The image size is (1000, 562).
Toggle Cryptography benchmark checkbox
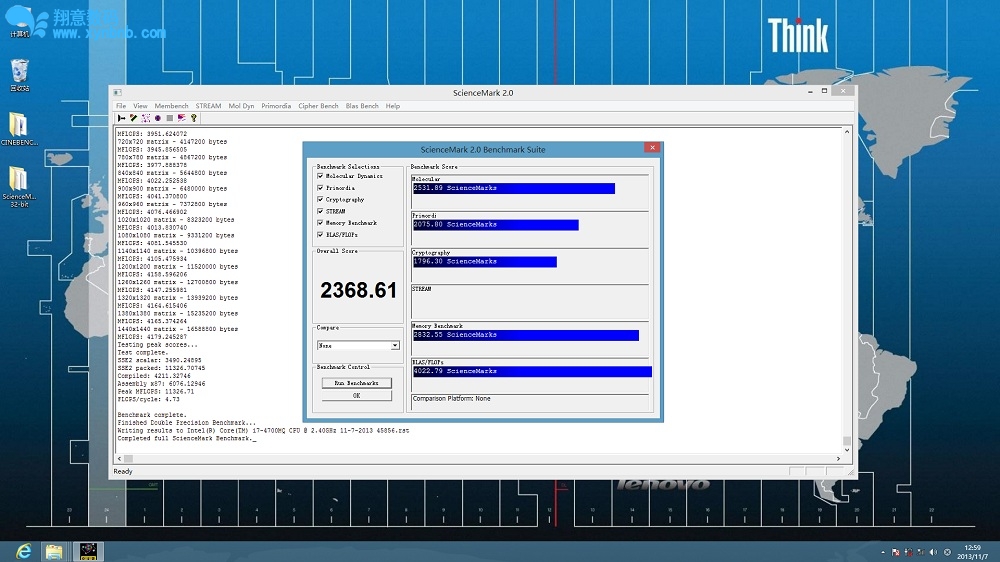click(x=320, y=199)
